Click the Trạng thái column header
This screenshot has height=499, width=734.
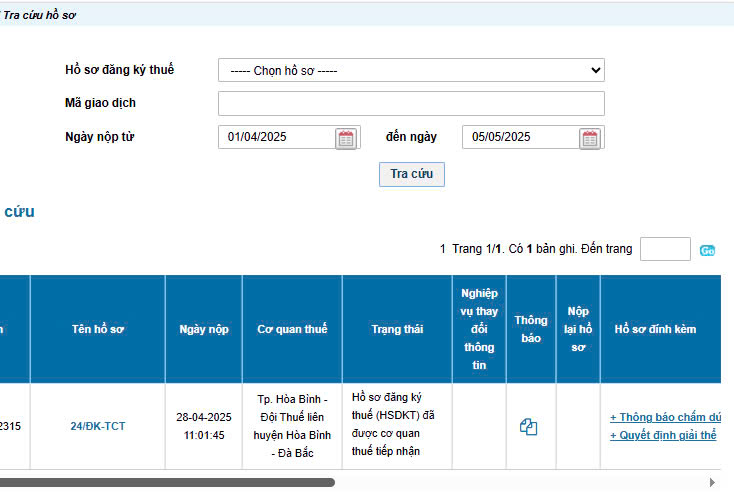click(397, 329)
